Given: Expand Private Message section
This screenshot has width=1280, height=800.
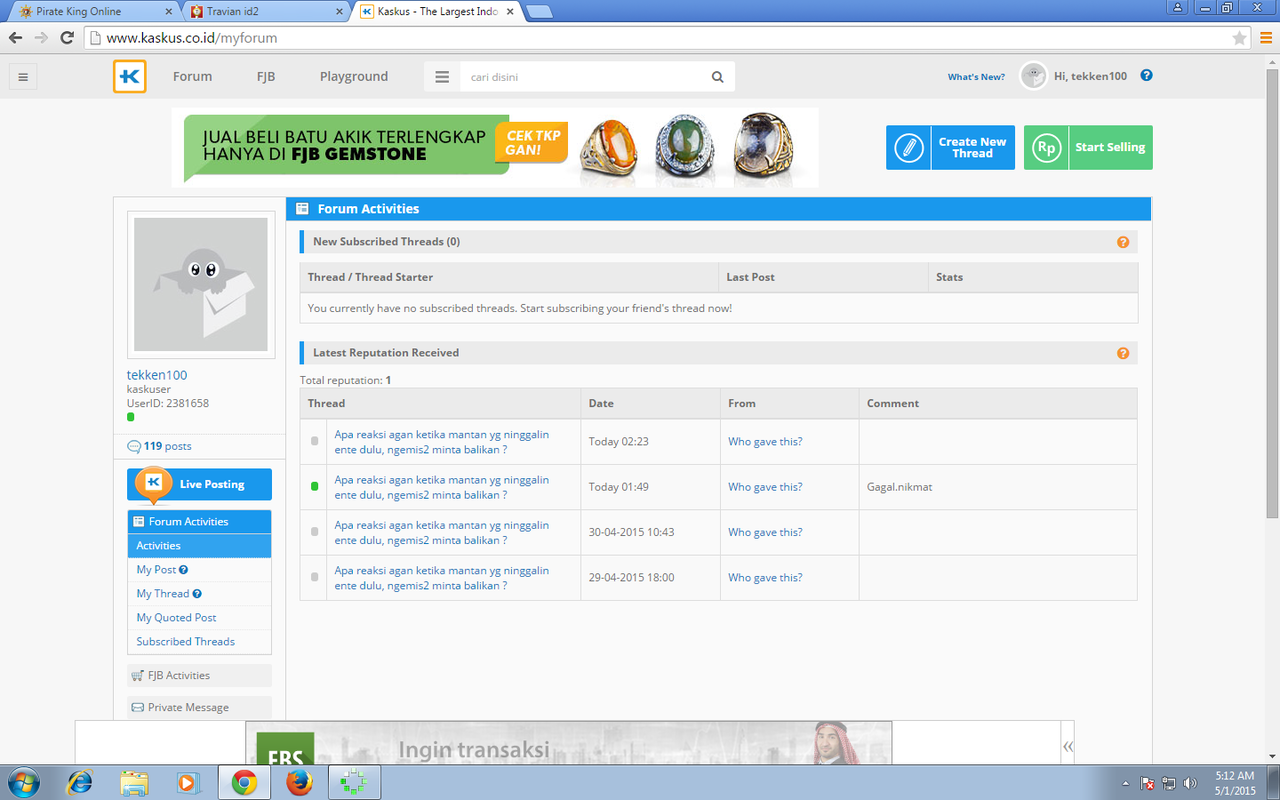Looking at the screenshot, I should tap(199, 707).
